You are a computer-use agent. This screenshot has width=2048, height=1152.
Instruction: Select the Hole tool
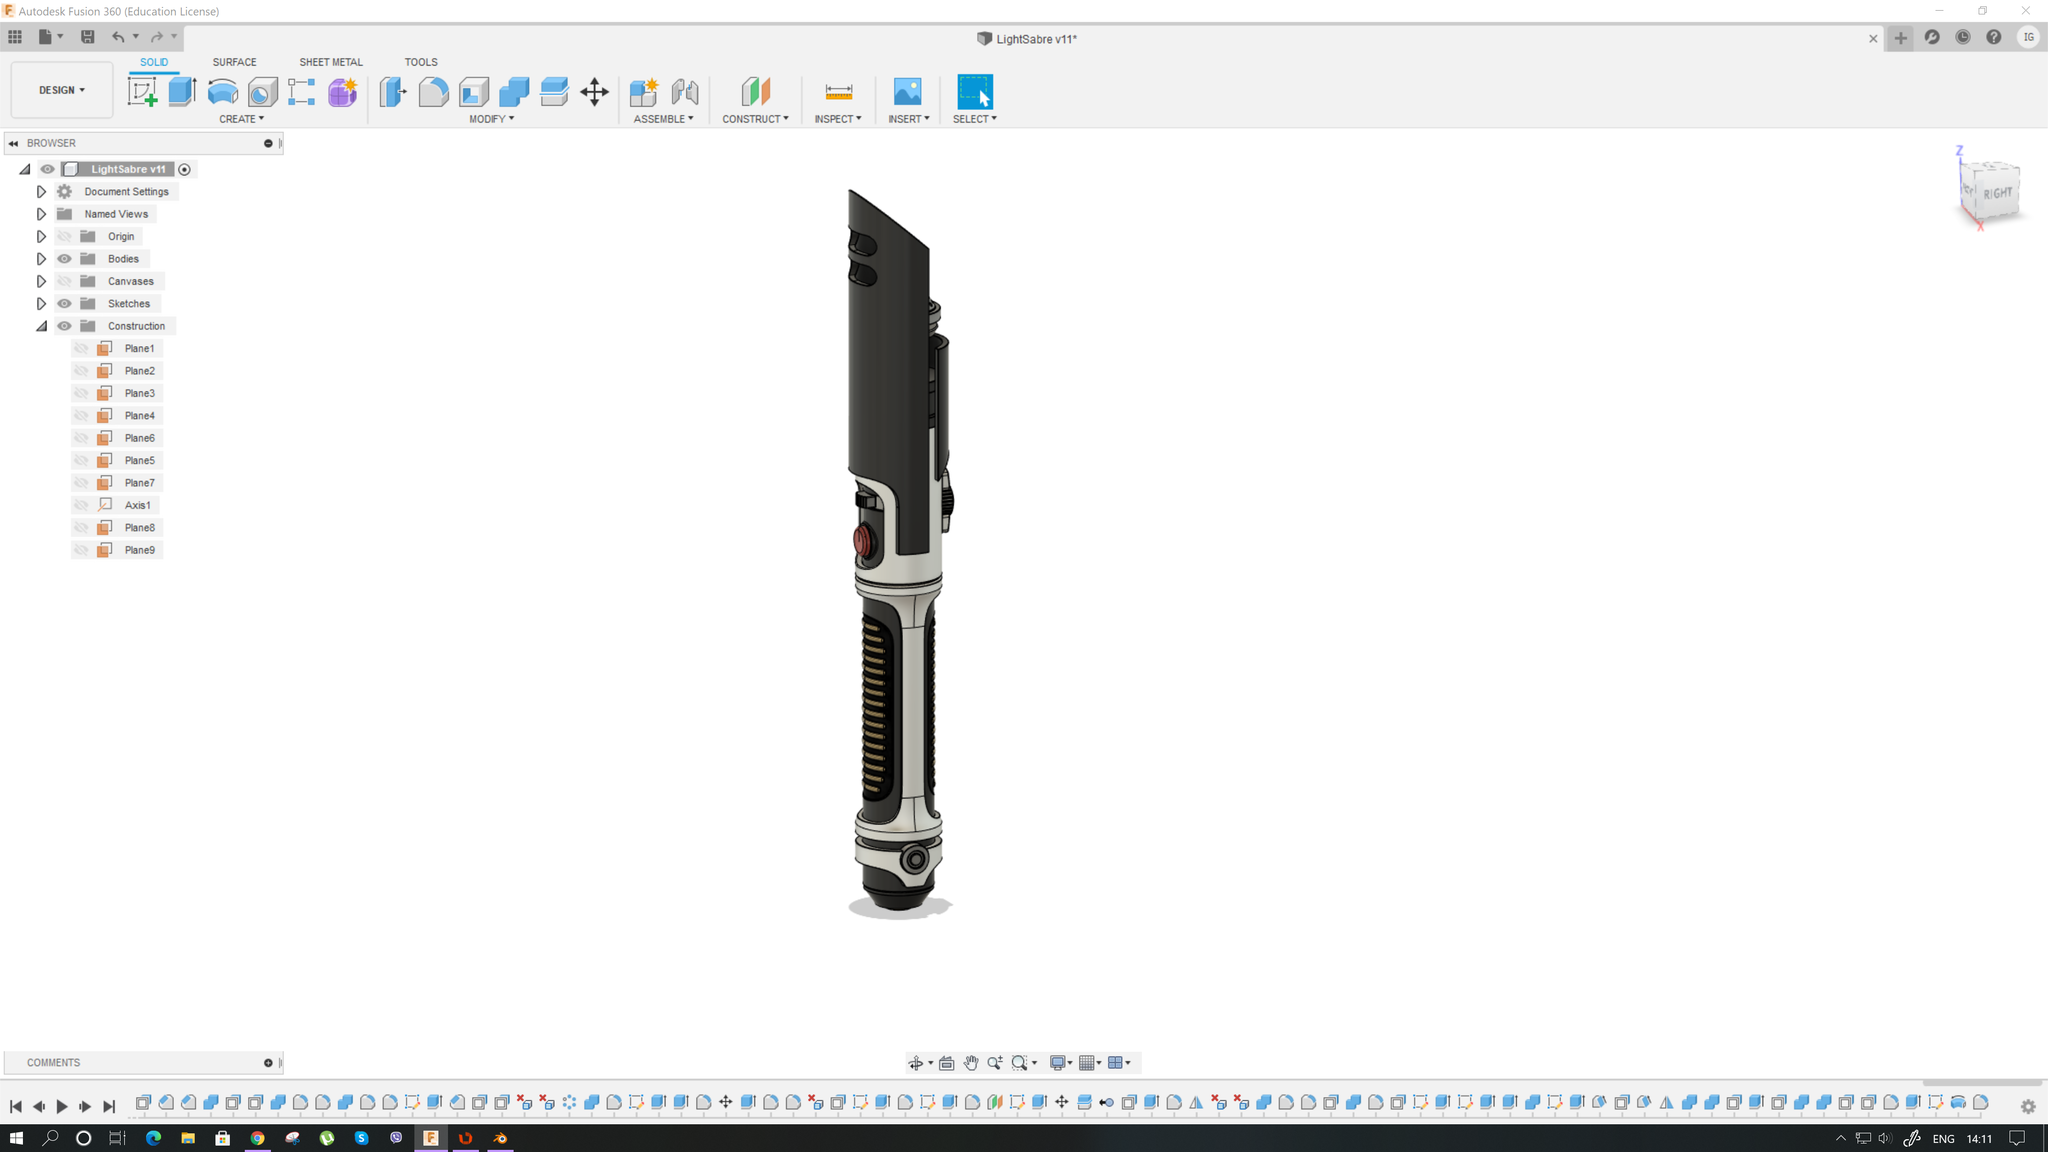click(x=262, y=92)
